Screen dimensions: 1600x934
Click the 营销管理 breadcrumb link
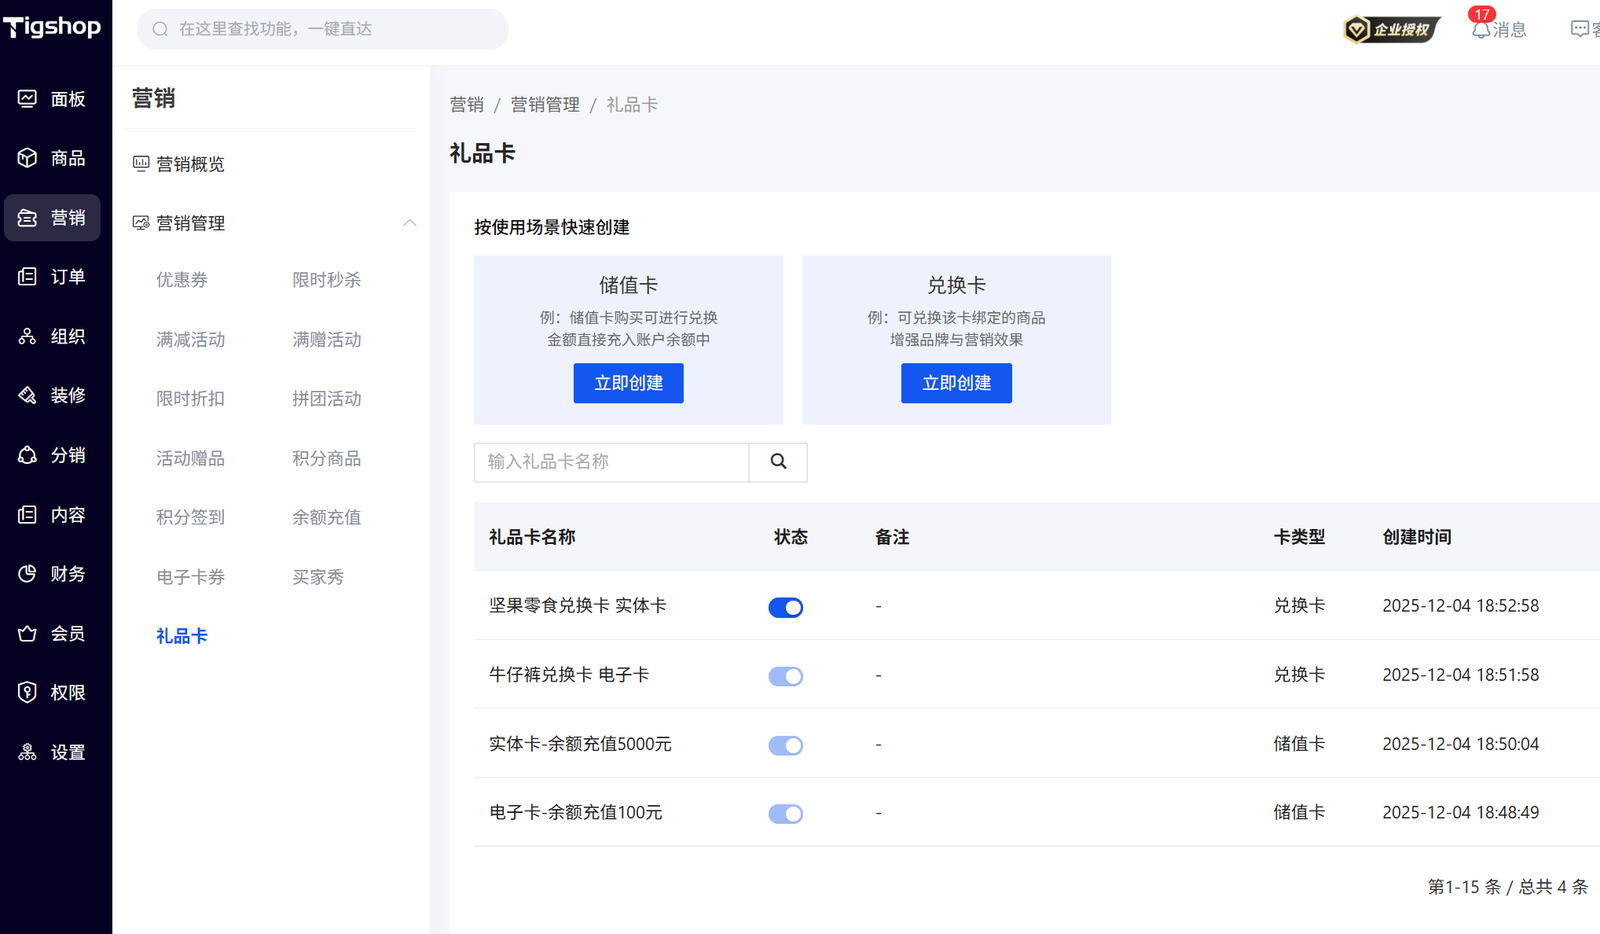[545, 105]
